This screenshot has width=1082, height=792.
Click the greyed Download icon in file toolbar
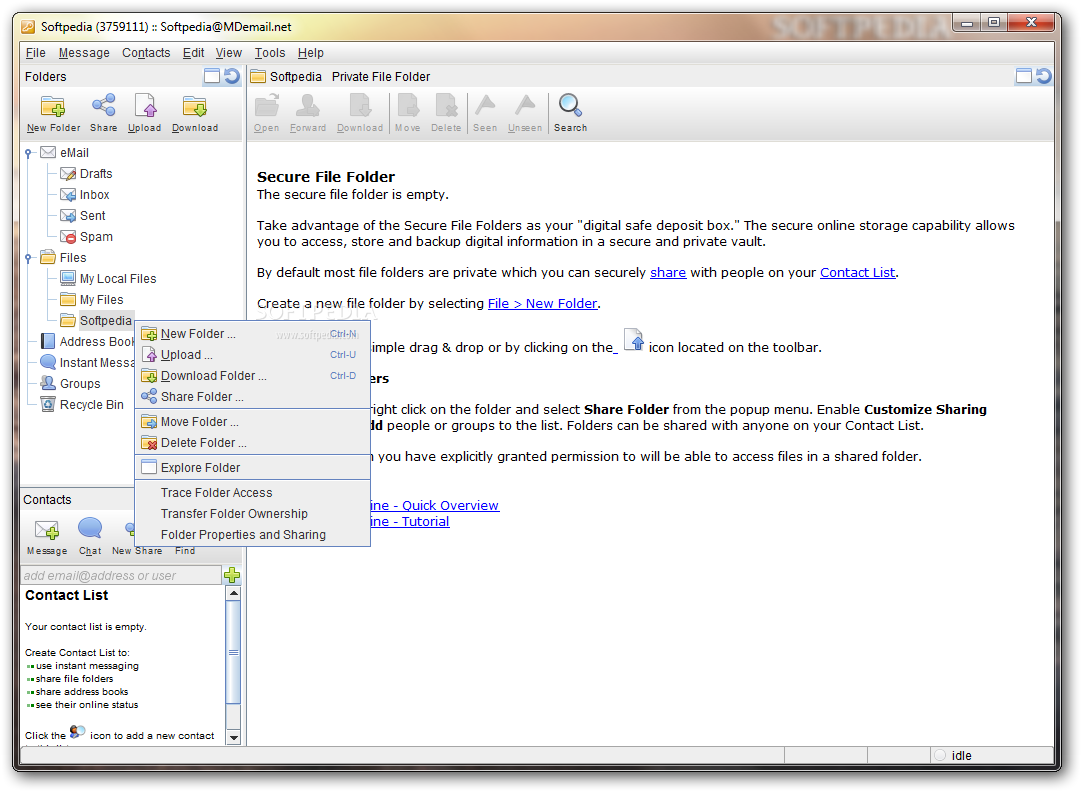pos(360,106)
